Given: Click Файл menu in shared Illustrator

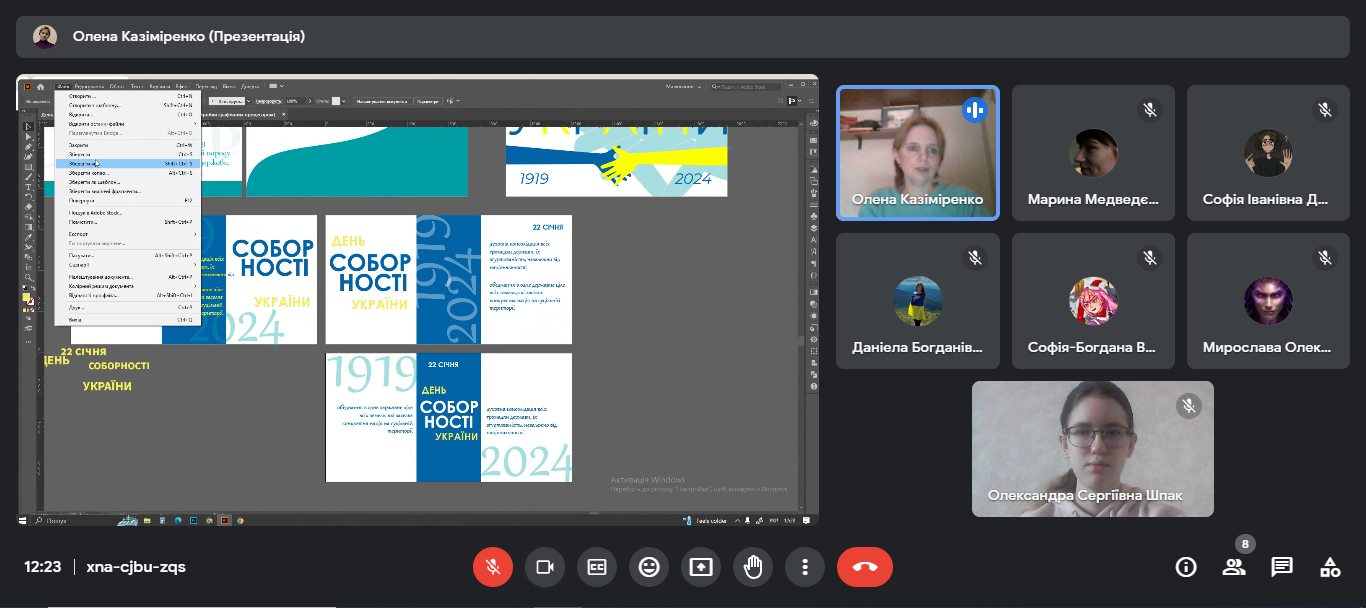Looking at the screenshot, I should 64,86.
